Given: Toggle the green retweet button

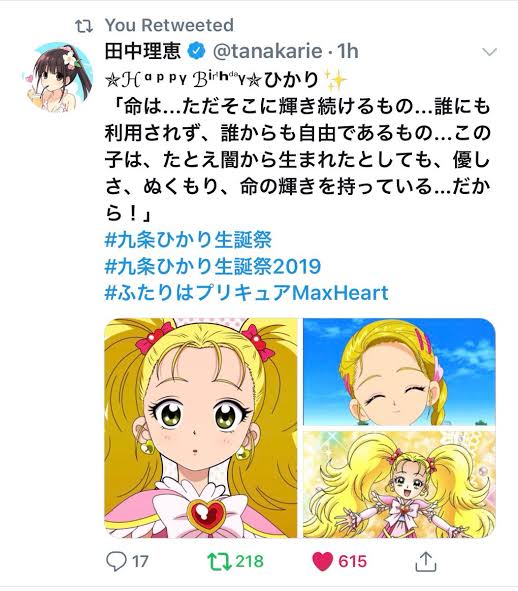Looking at the screenshot, I should pos(219,561).
